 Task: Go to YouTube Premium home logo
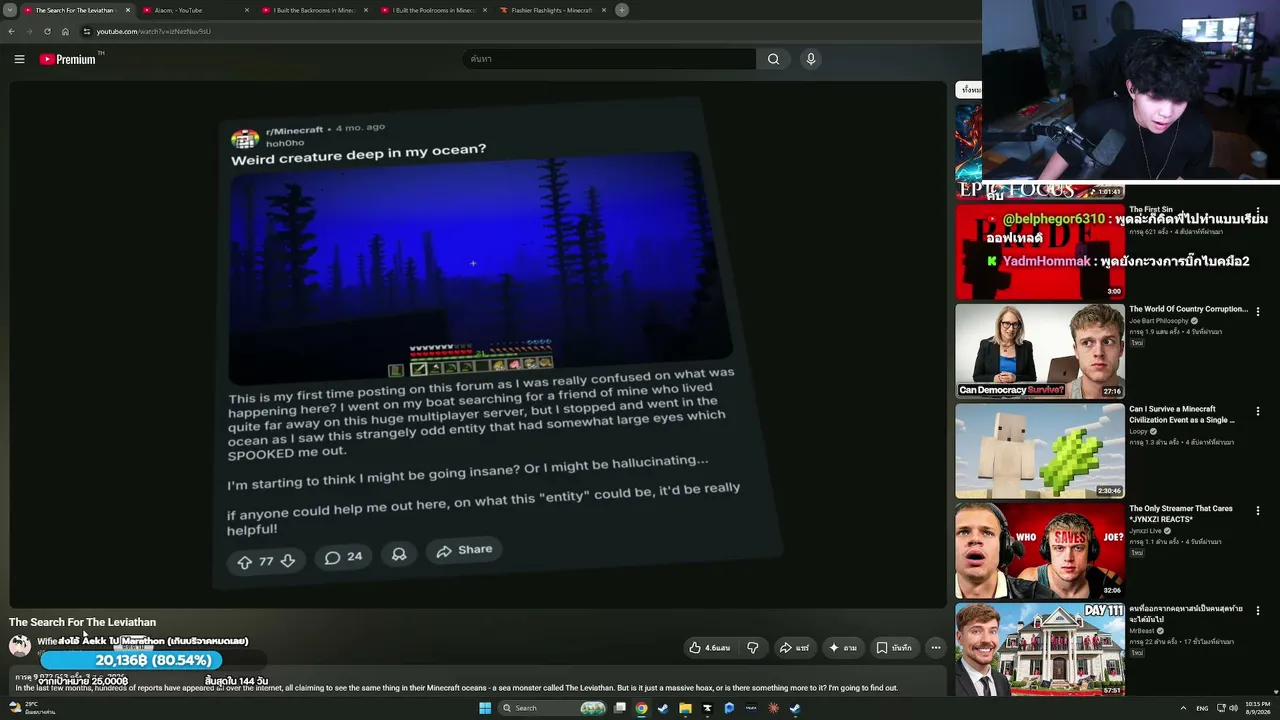(70, 59)
